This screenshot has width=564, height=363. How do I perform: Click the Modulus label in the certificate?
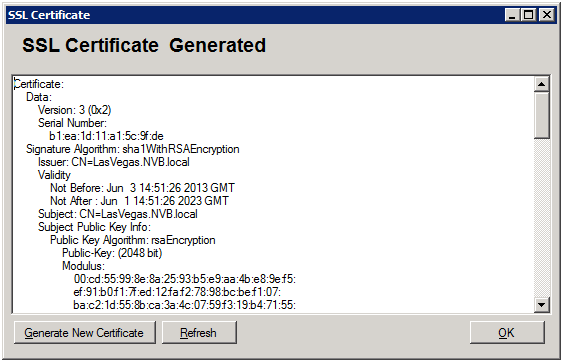pos(83,266)
